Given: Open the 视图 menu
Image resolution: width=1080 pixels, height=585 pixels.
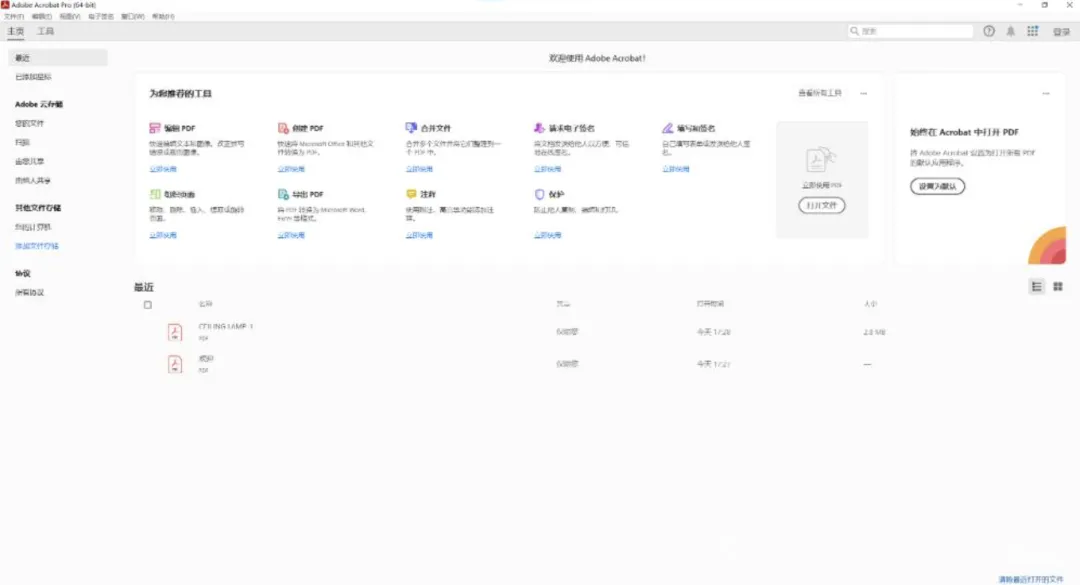Looking at the screenshot, I should tap(70, 17).
